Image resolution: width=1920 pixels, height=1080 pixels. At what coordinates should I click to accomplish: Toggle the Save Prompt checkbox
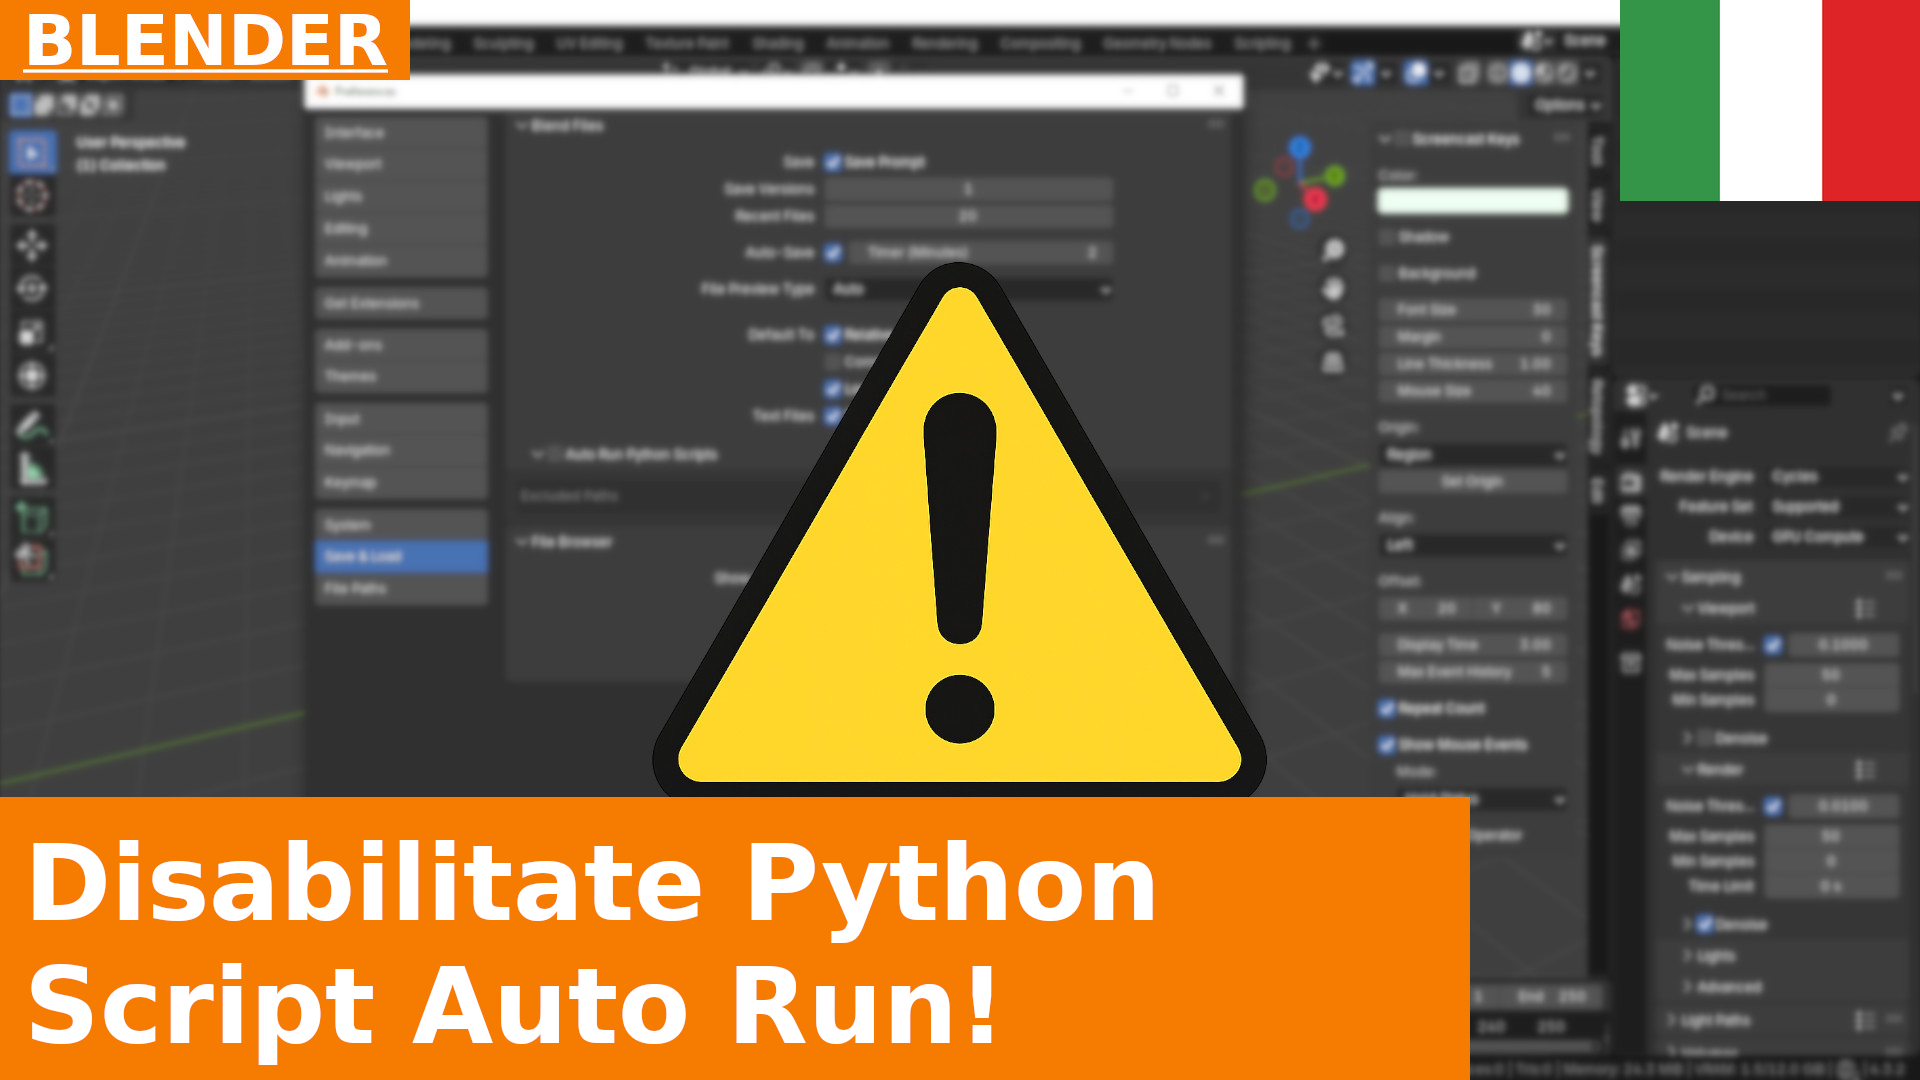(x=833, y=162)
